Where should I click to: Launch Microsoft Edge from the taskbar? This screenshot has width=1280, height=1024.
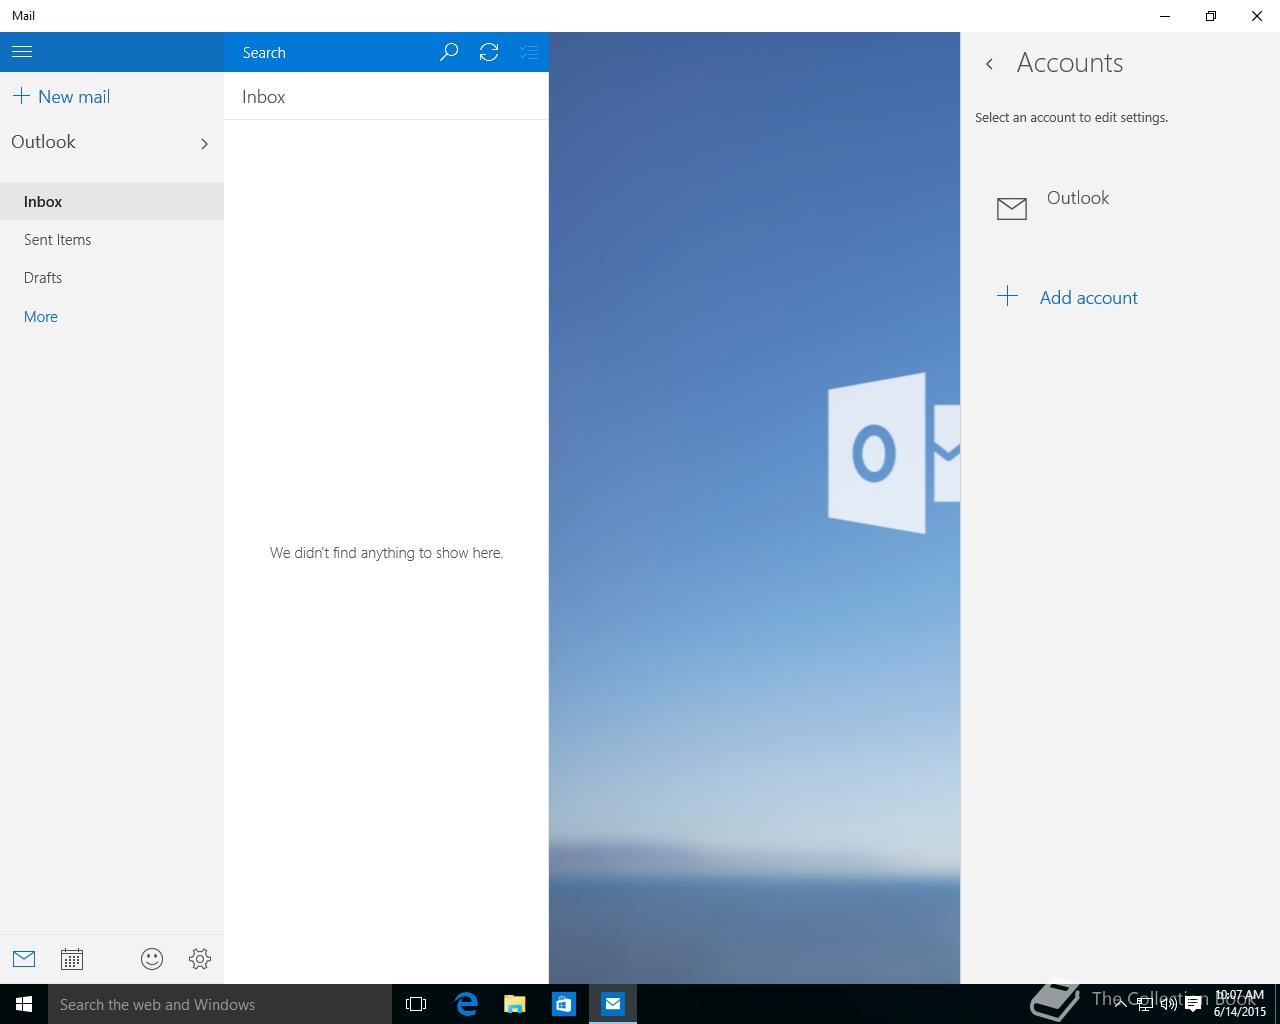pyautogui.click(x=466, y=1004)
